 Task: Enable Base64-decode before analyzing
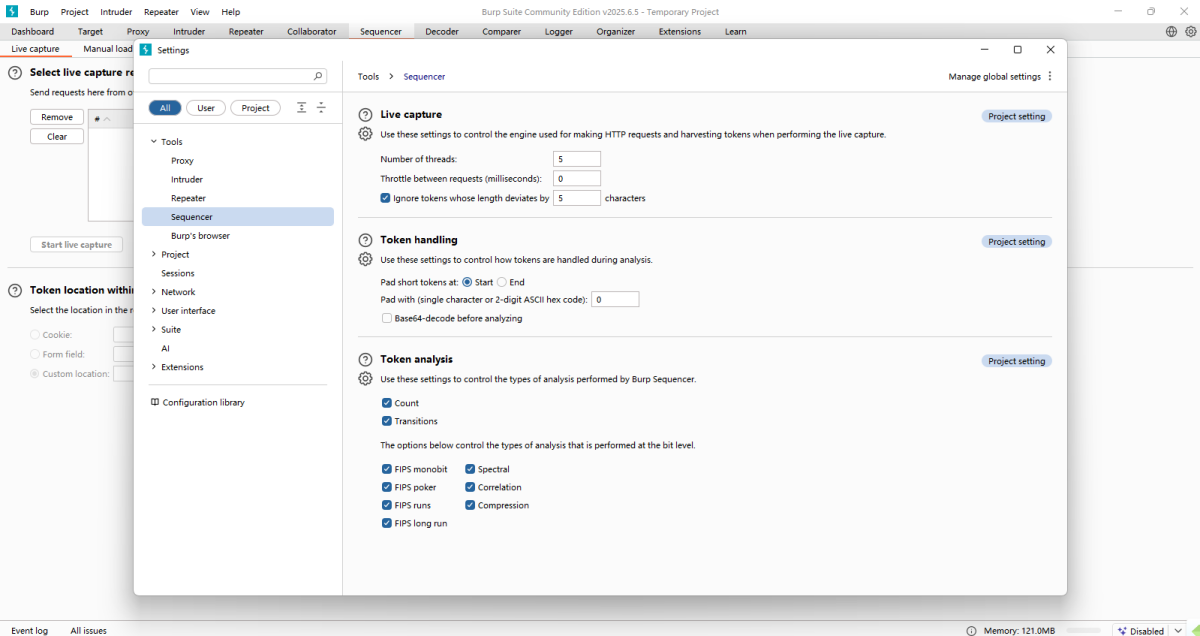(x=386, y=317)
